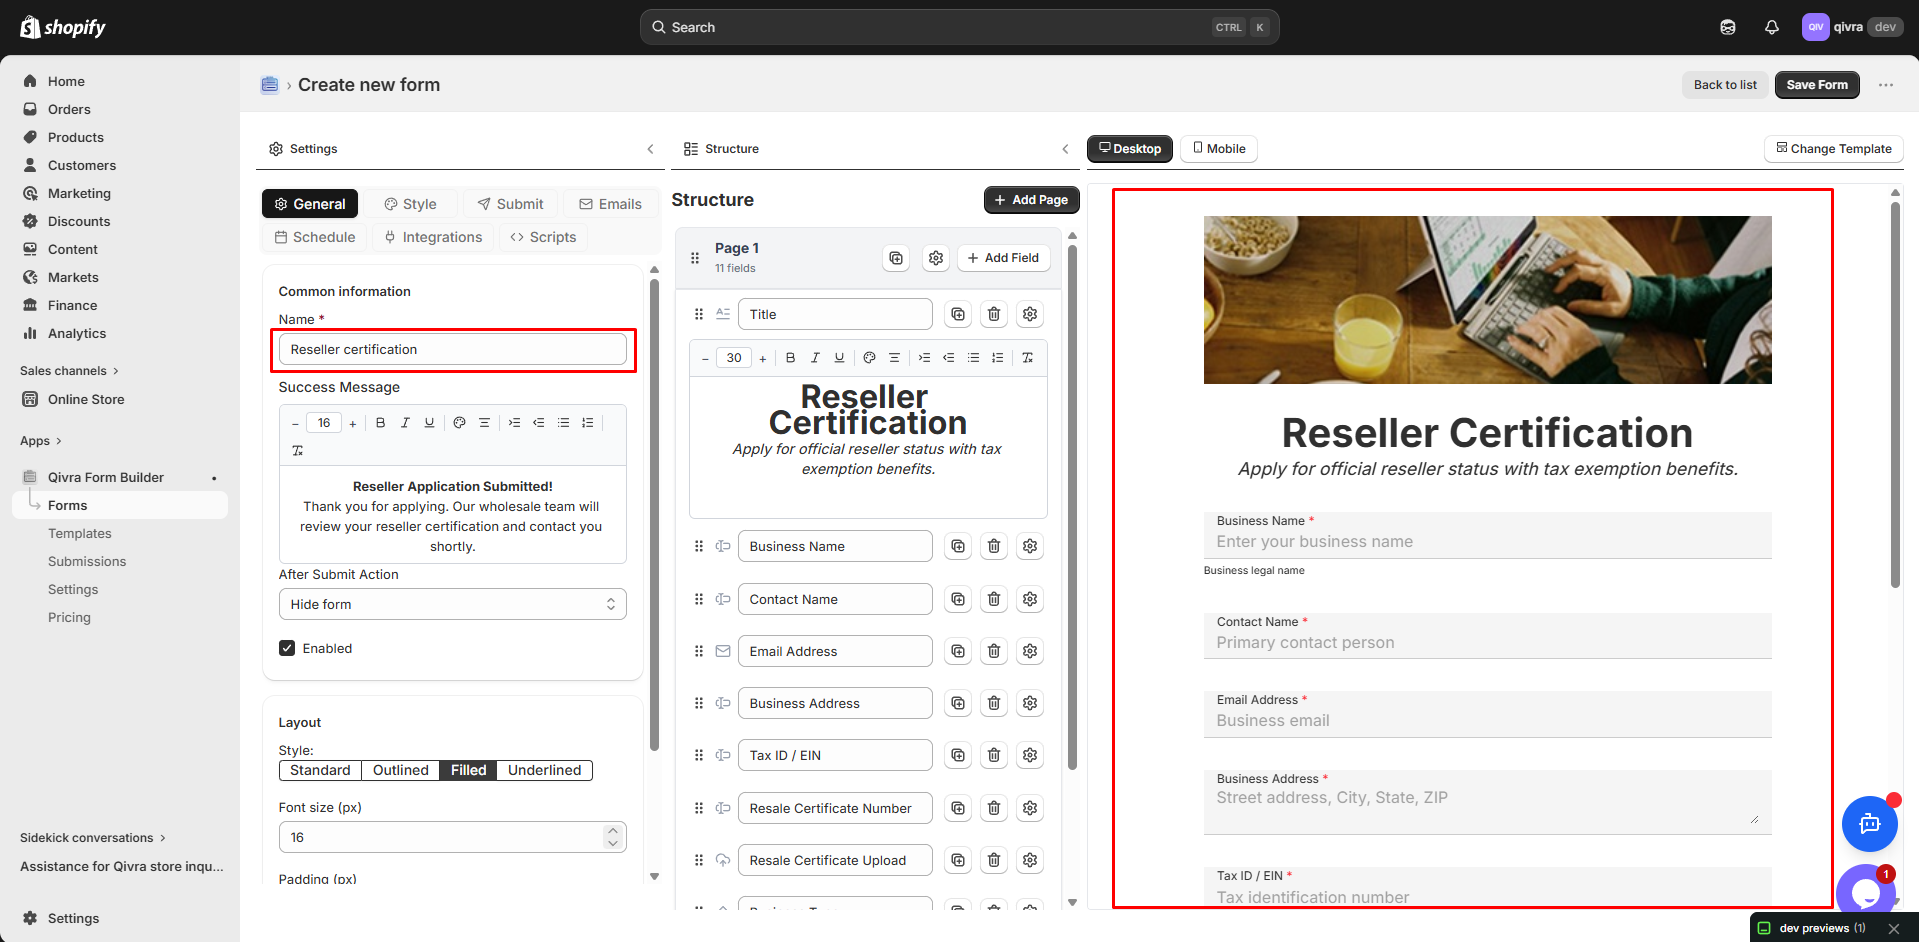
Task: Open settings for Title field
Action: click(1030, 314)
